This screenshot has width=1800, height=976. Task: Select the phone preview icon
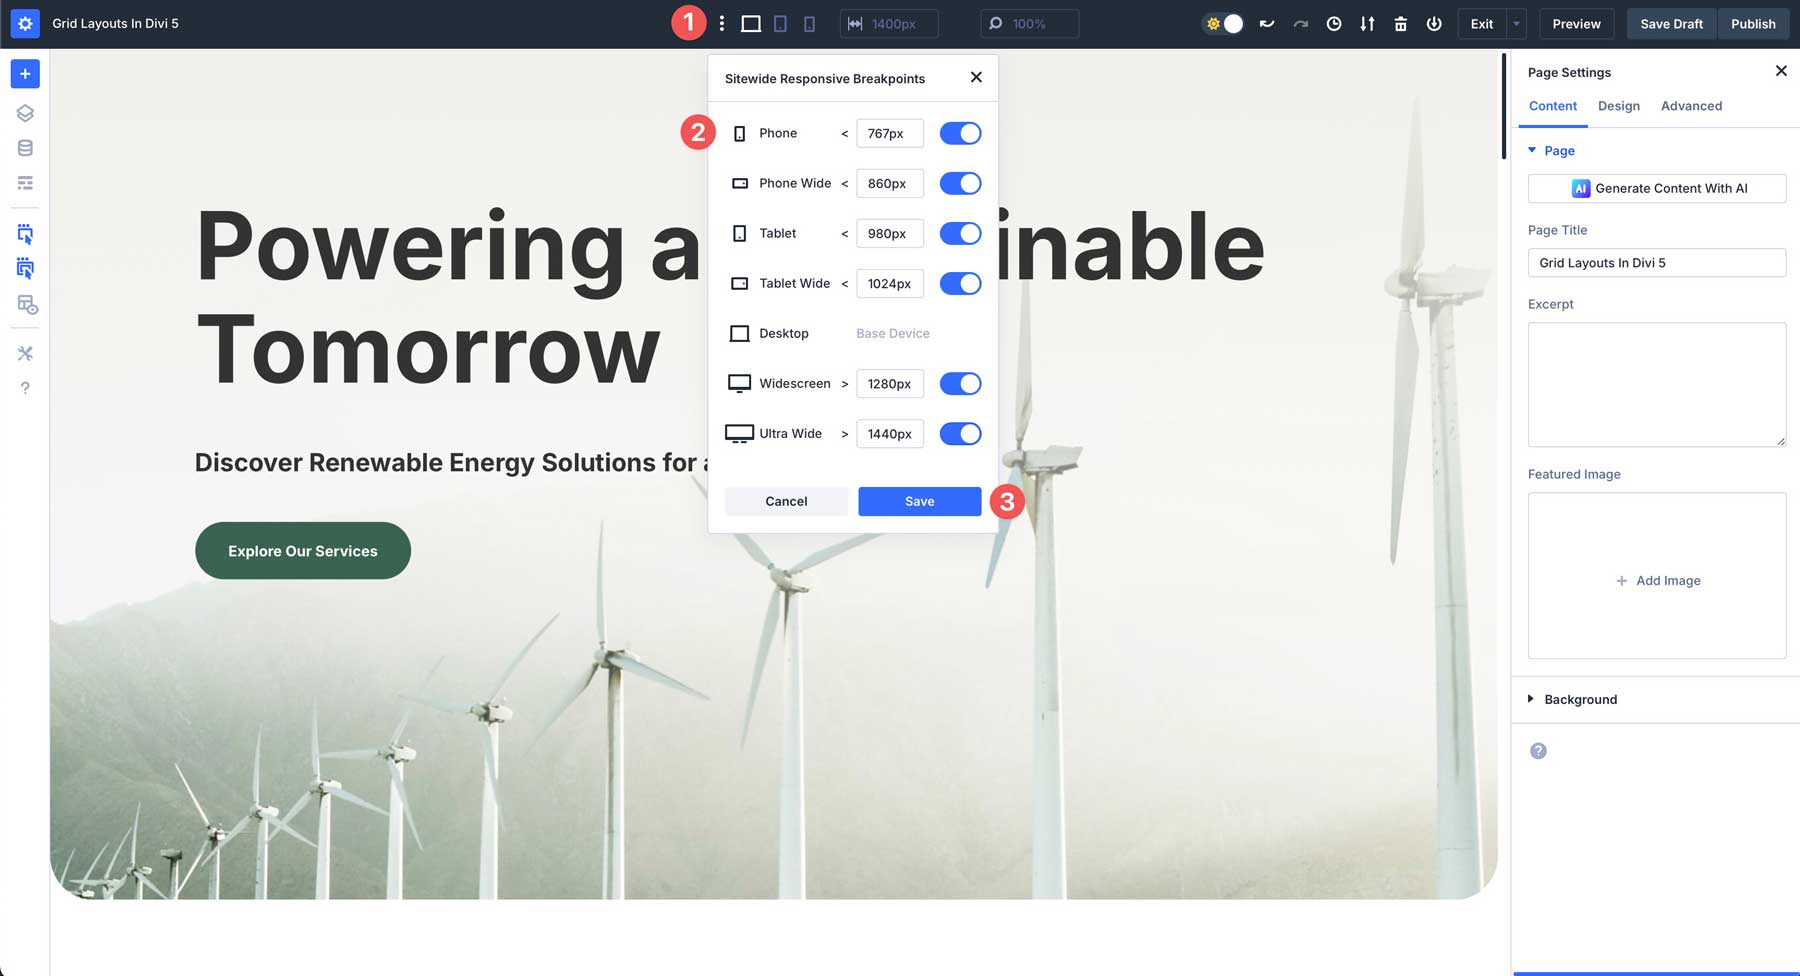coord(810,23)
